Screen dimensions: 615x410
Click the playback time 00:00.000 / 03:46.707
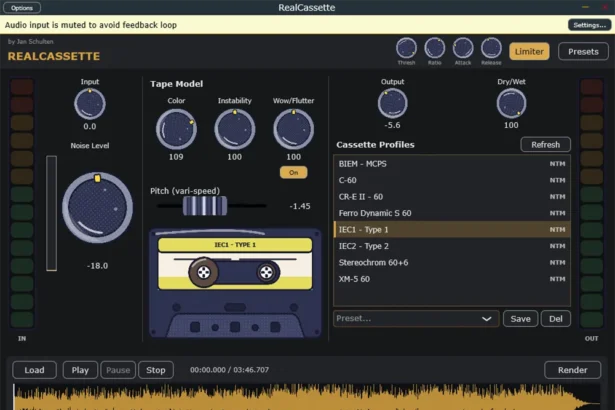(x=229, y=370)
